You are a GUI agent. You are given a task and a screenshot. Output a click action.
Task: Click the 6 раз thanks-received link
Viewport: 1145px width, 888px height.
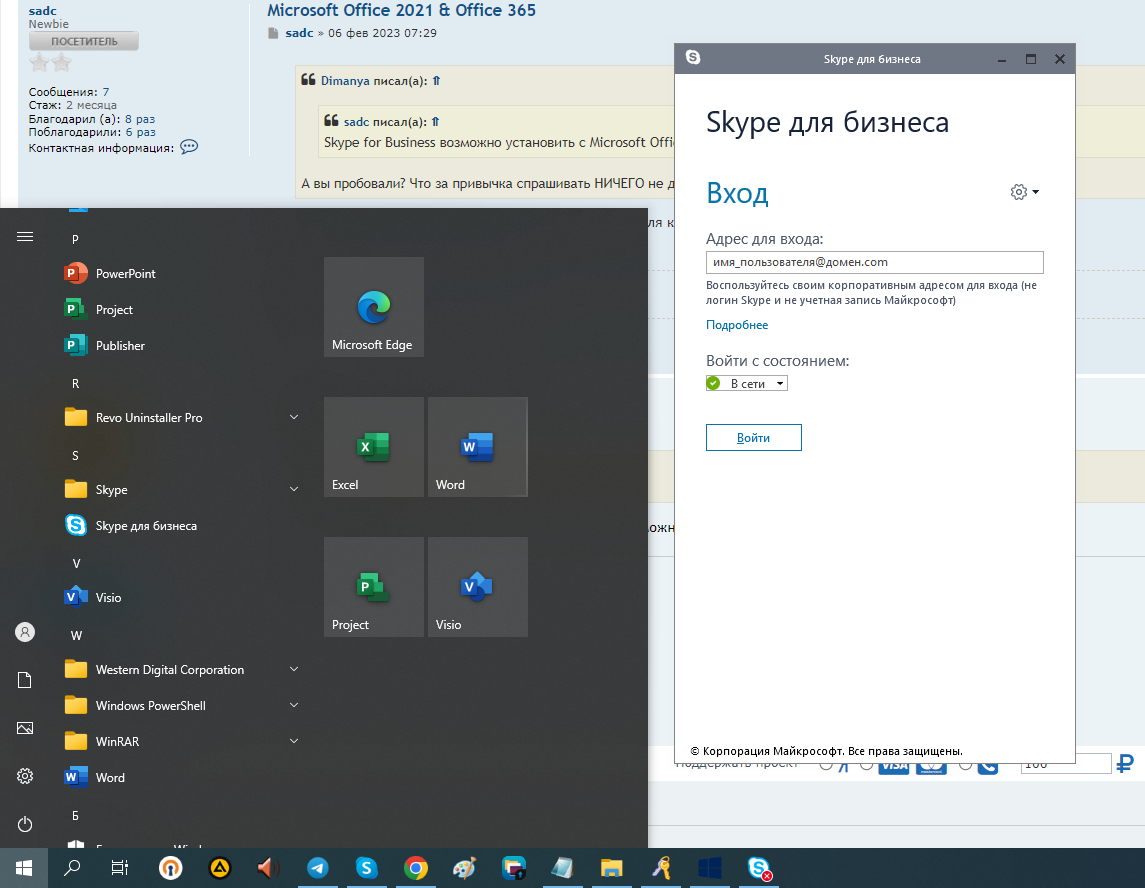[139, 132]
